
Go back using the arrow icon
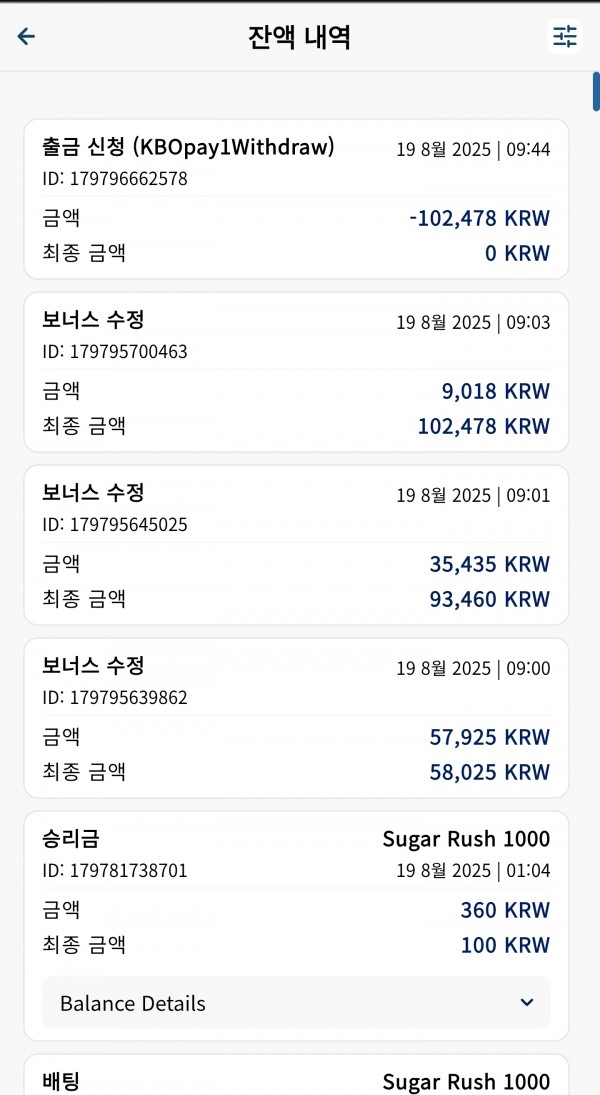pyautogui.click(x=27, y=36)
